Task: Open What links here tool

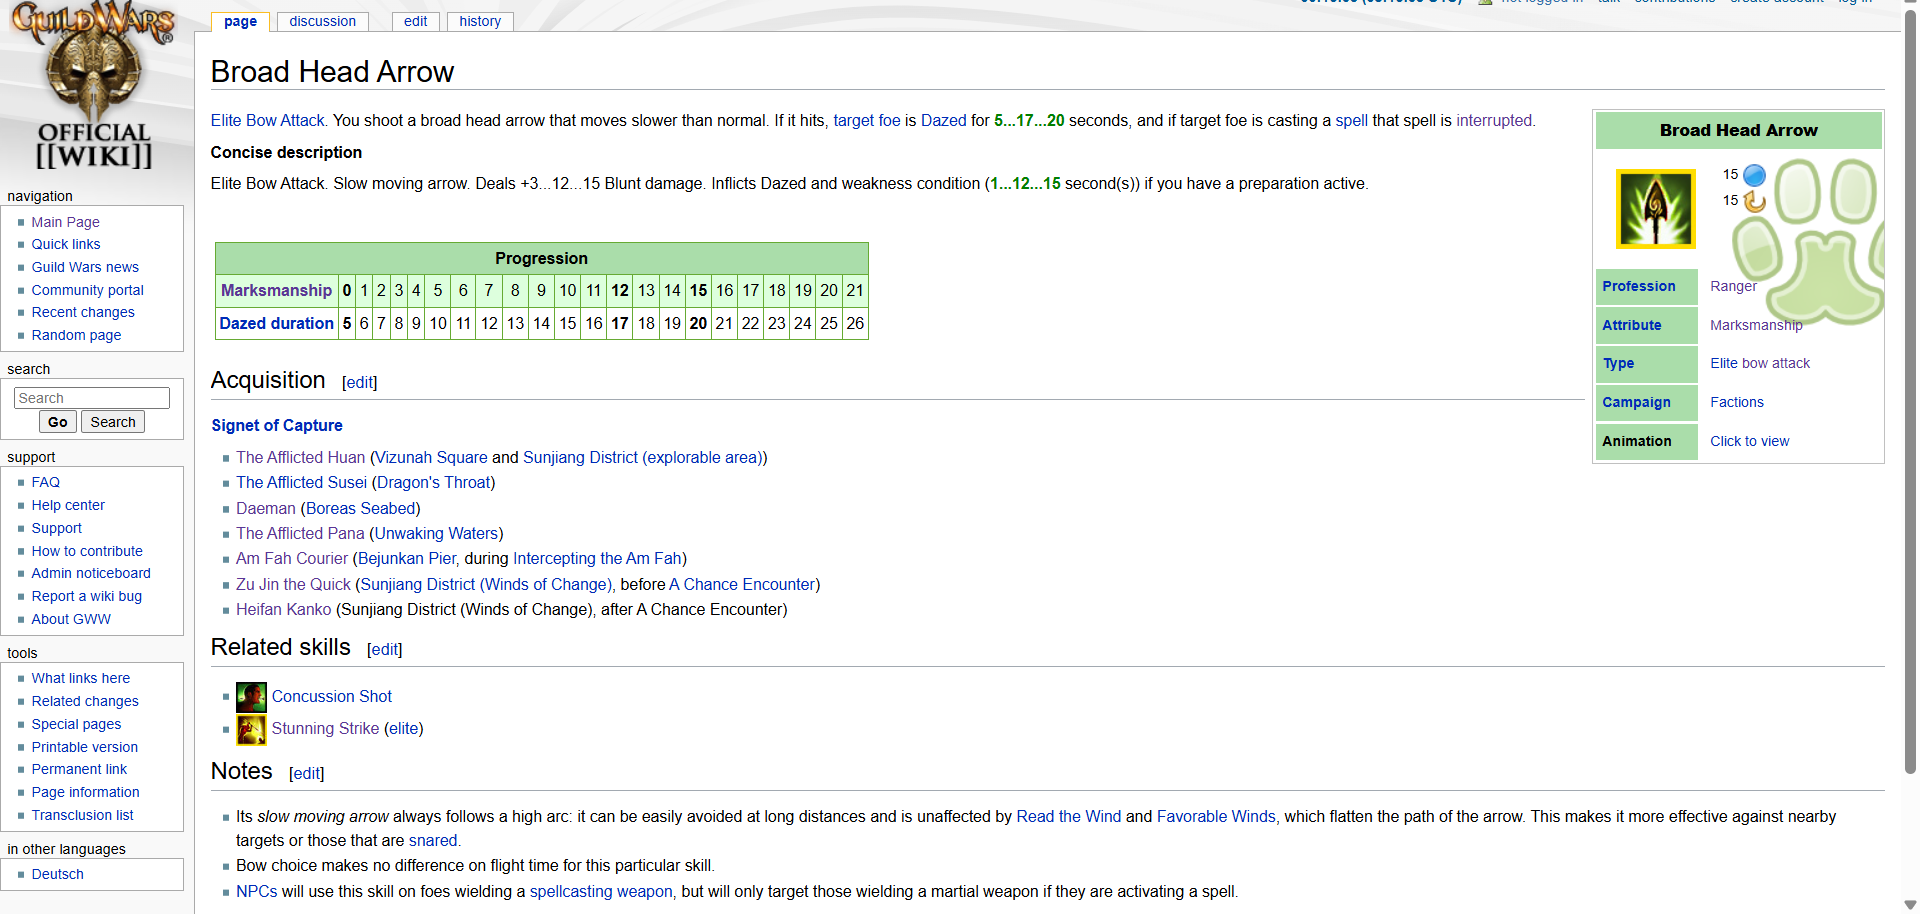Action: 81,678
